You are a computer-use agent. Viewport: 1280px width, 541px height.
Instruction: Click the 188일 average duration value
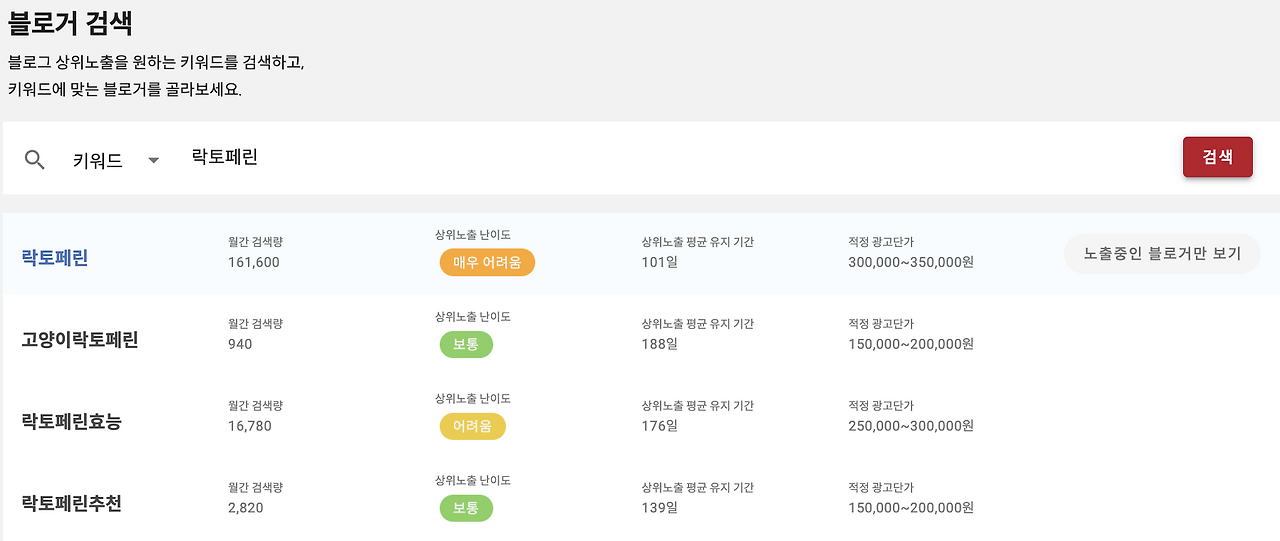(x=659, y=344)
